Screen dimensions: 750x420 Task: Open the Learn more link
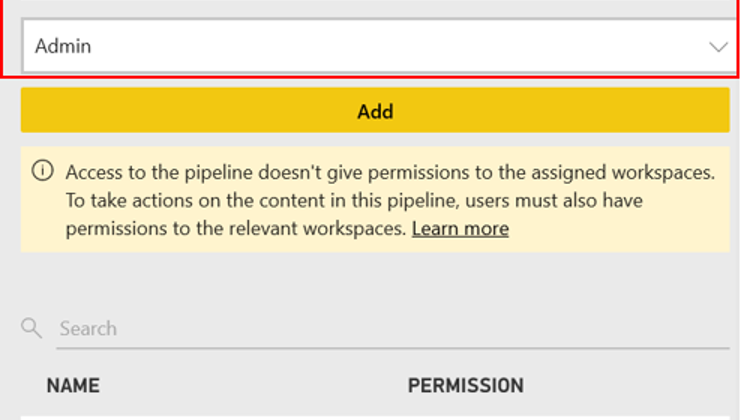click(460, 229)
